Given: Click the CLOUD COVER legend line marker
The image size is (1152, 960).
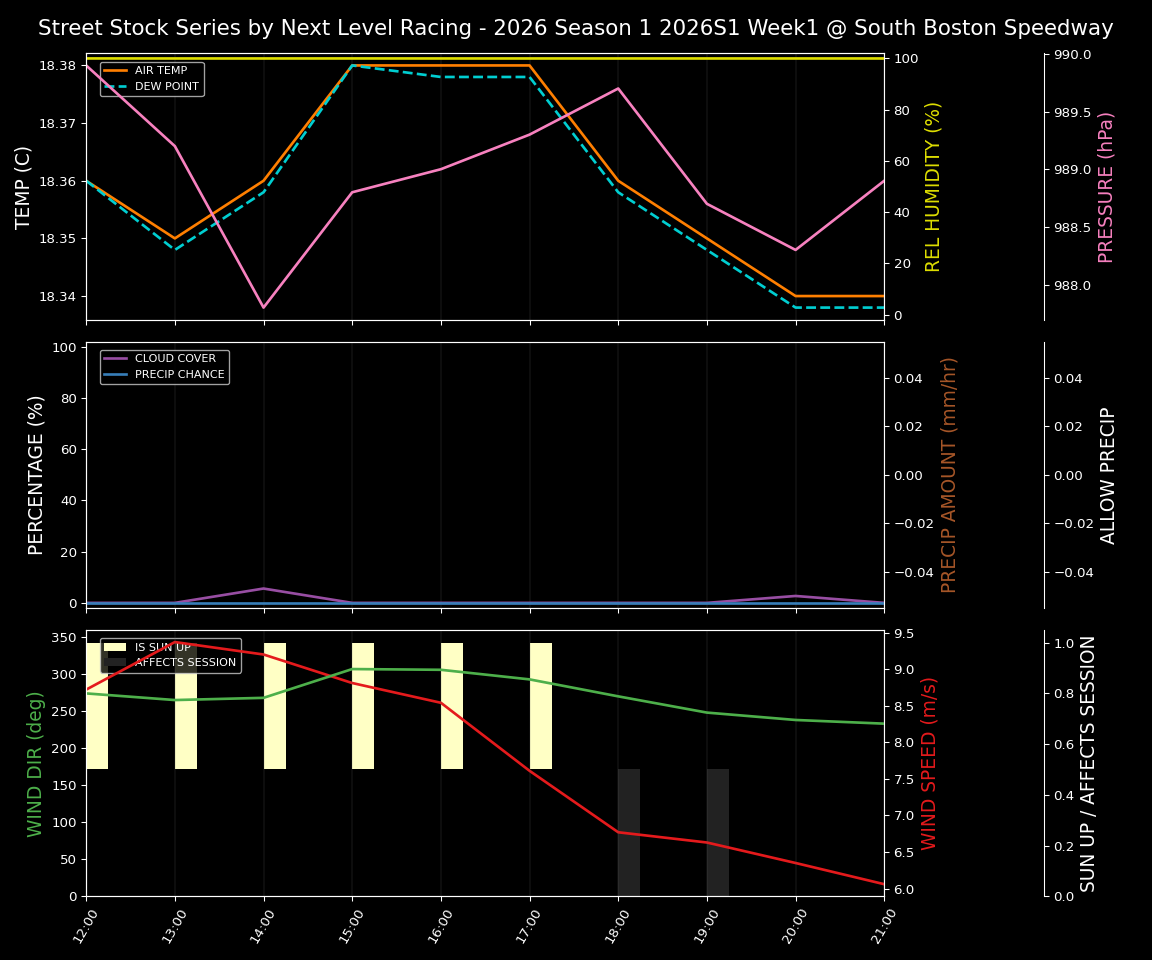Looking at the screenshot, I should point(114,358).
